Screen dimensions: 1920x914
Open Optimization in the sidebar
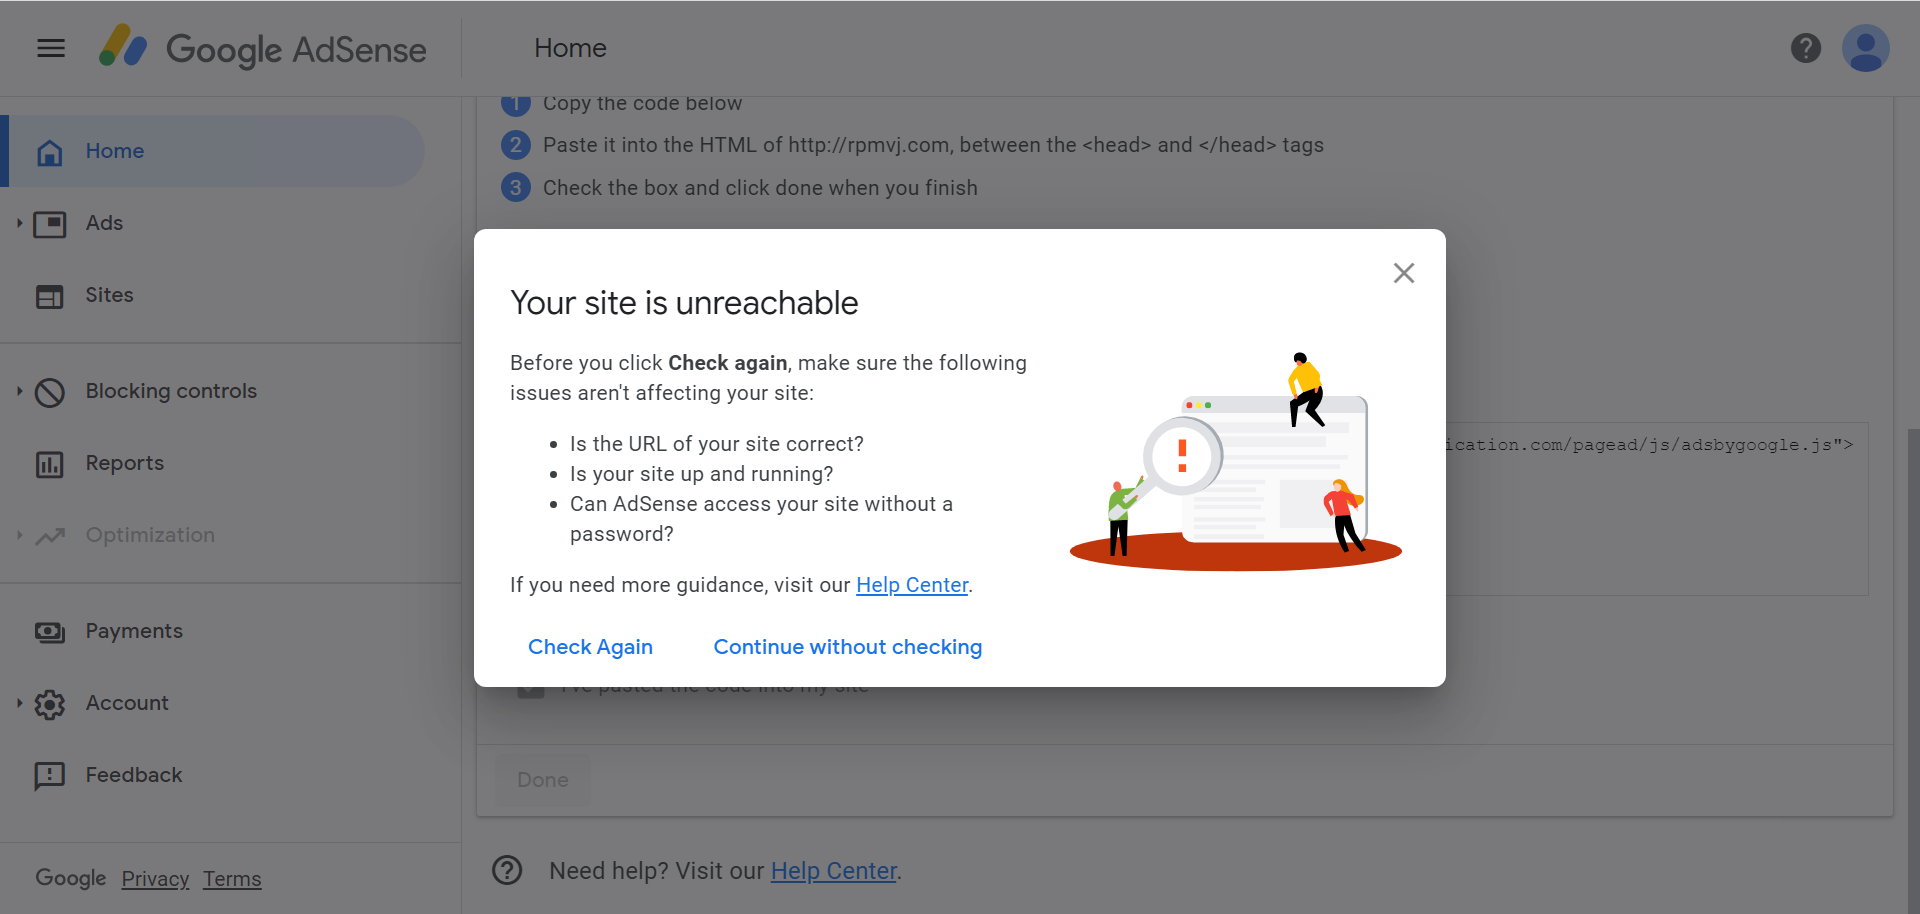(x=150, y=535)
